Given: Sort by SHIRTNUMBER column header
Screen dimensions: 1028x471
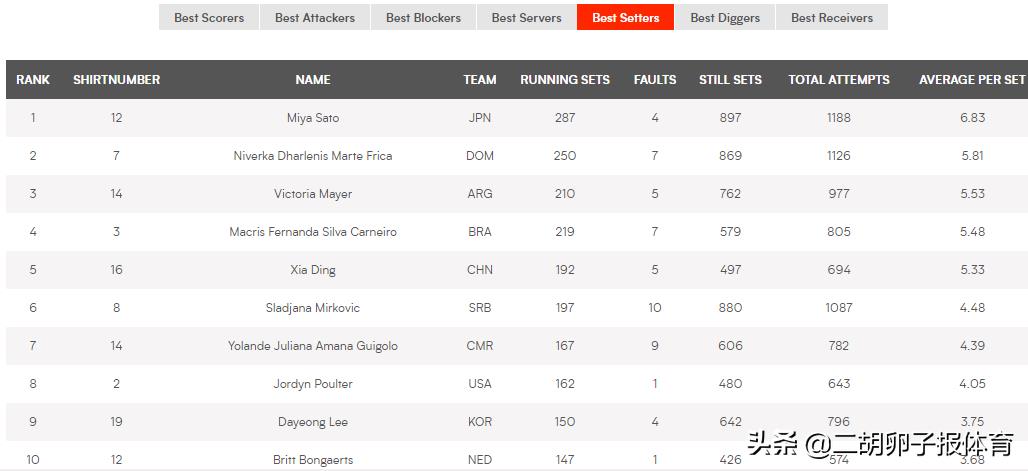Looking at the screenshot, I should click(x=116, y=79).
